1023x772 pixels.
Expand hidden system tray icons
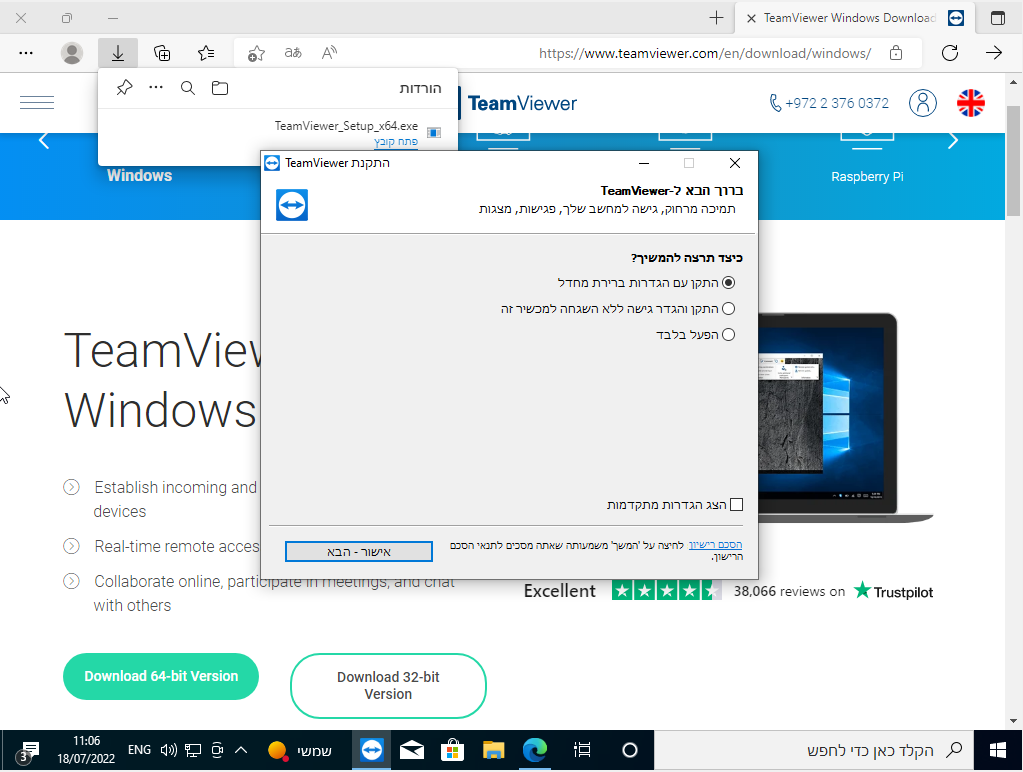coord(241,750)
